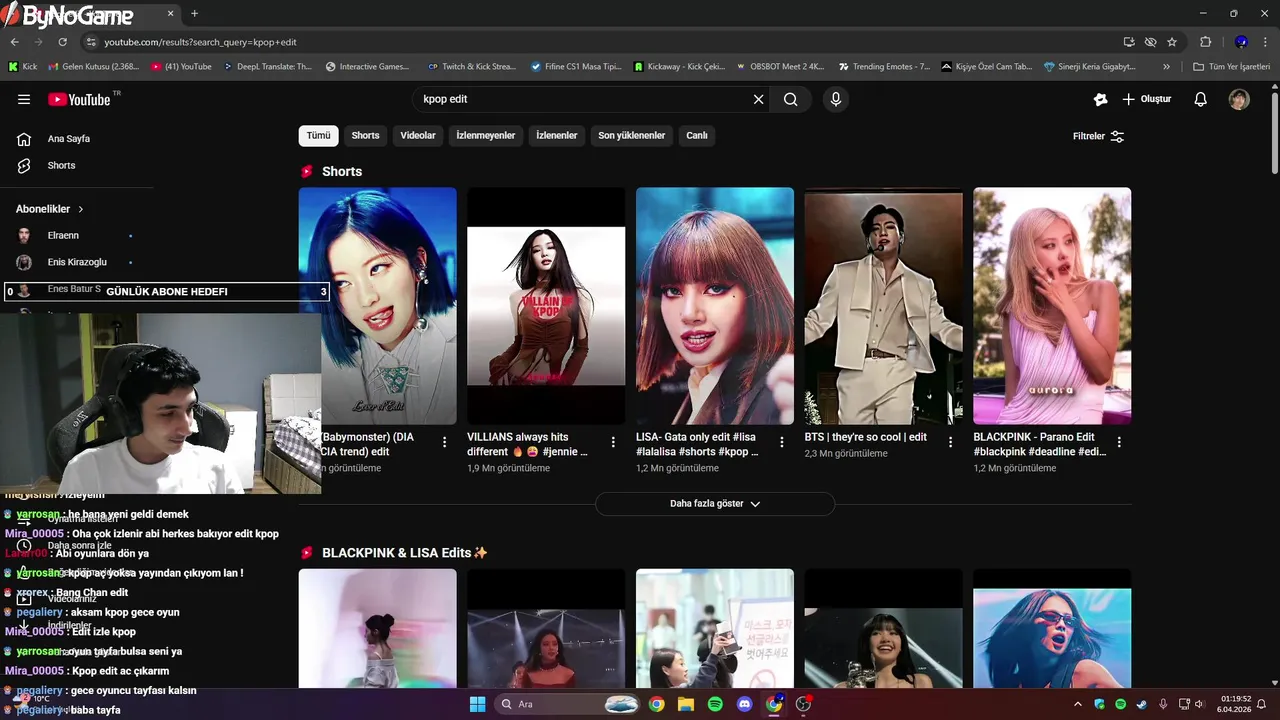
Task: Open the taskbar clock and date
Action: 1235,704
